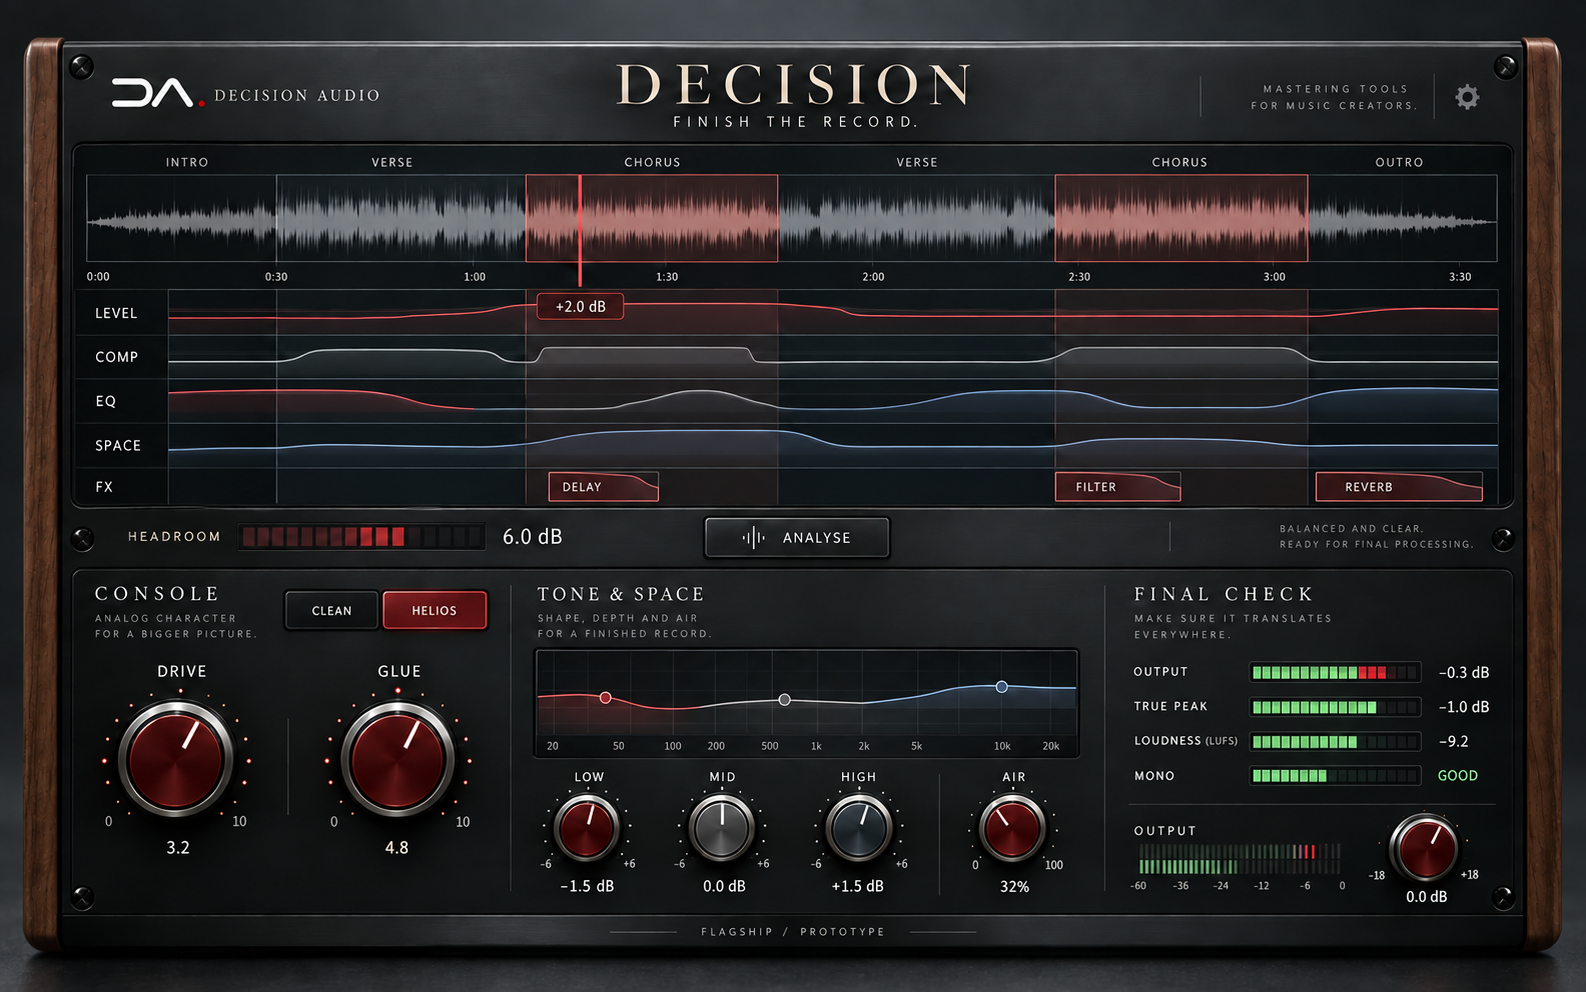The width and height of the screenshot is (1586, 992).
Task: Click the TRUE PEAK meter
Action: click(x=1335, y=707)
